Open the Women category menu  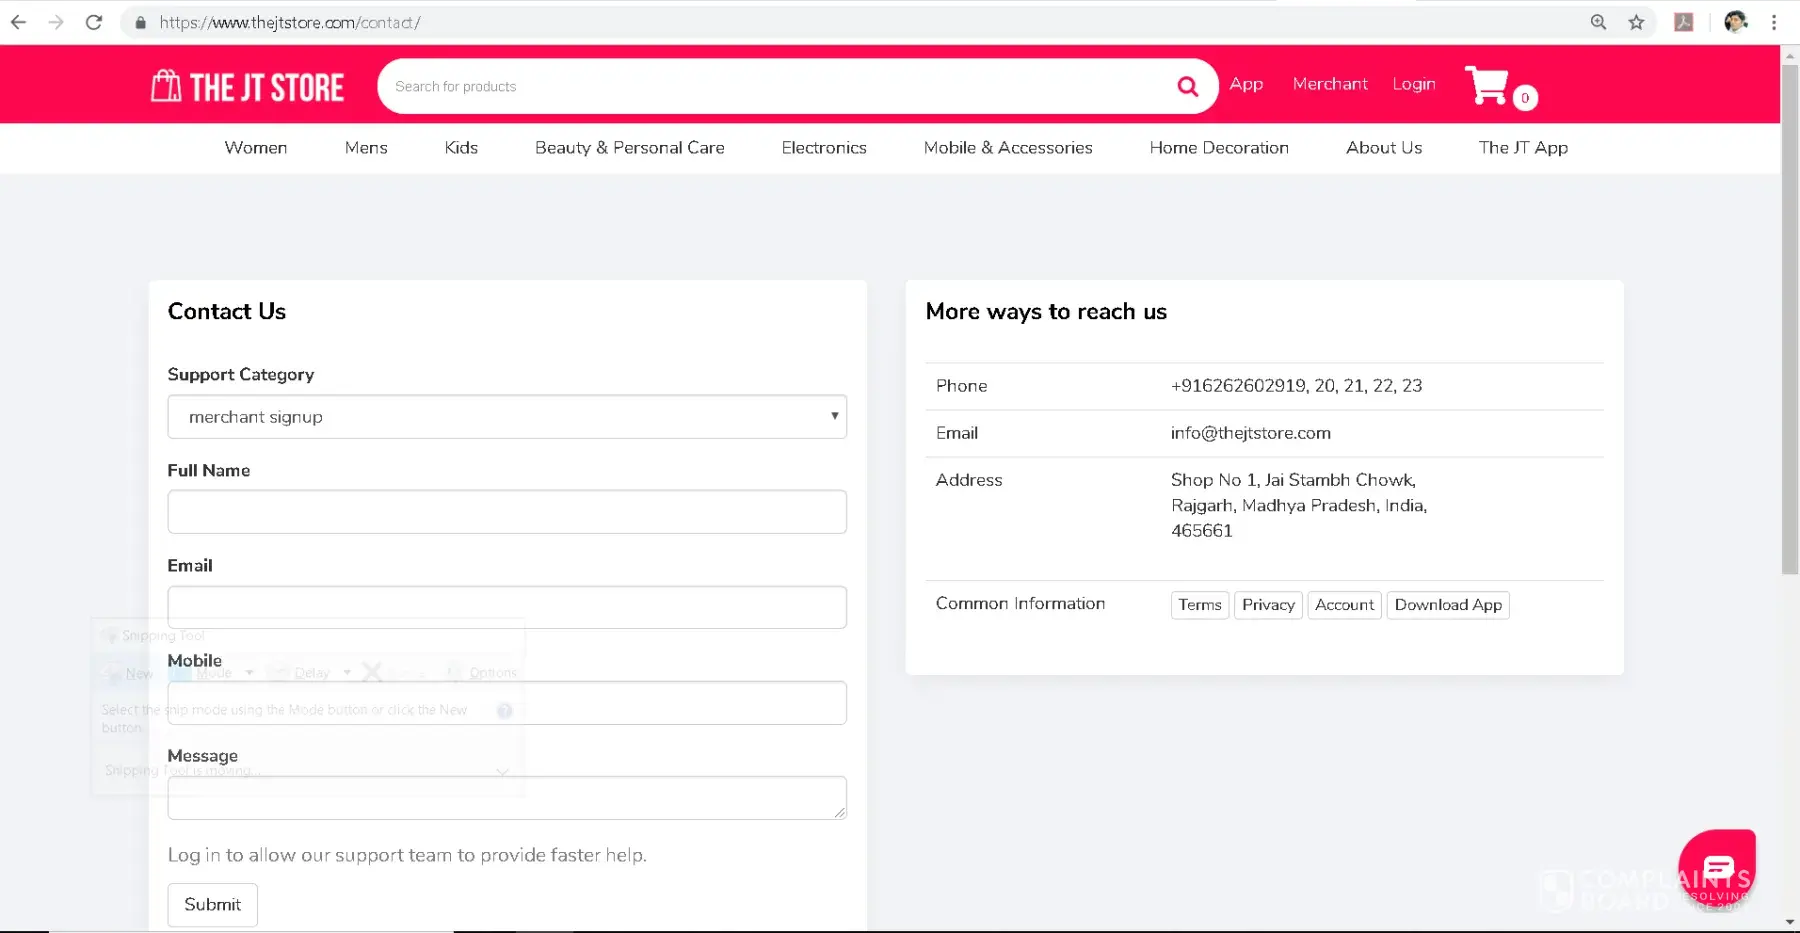click(256, 148)
